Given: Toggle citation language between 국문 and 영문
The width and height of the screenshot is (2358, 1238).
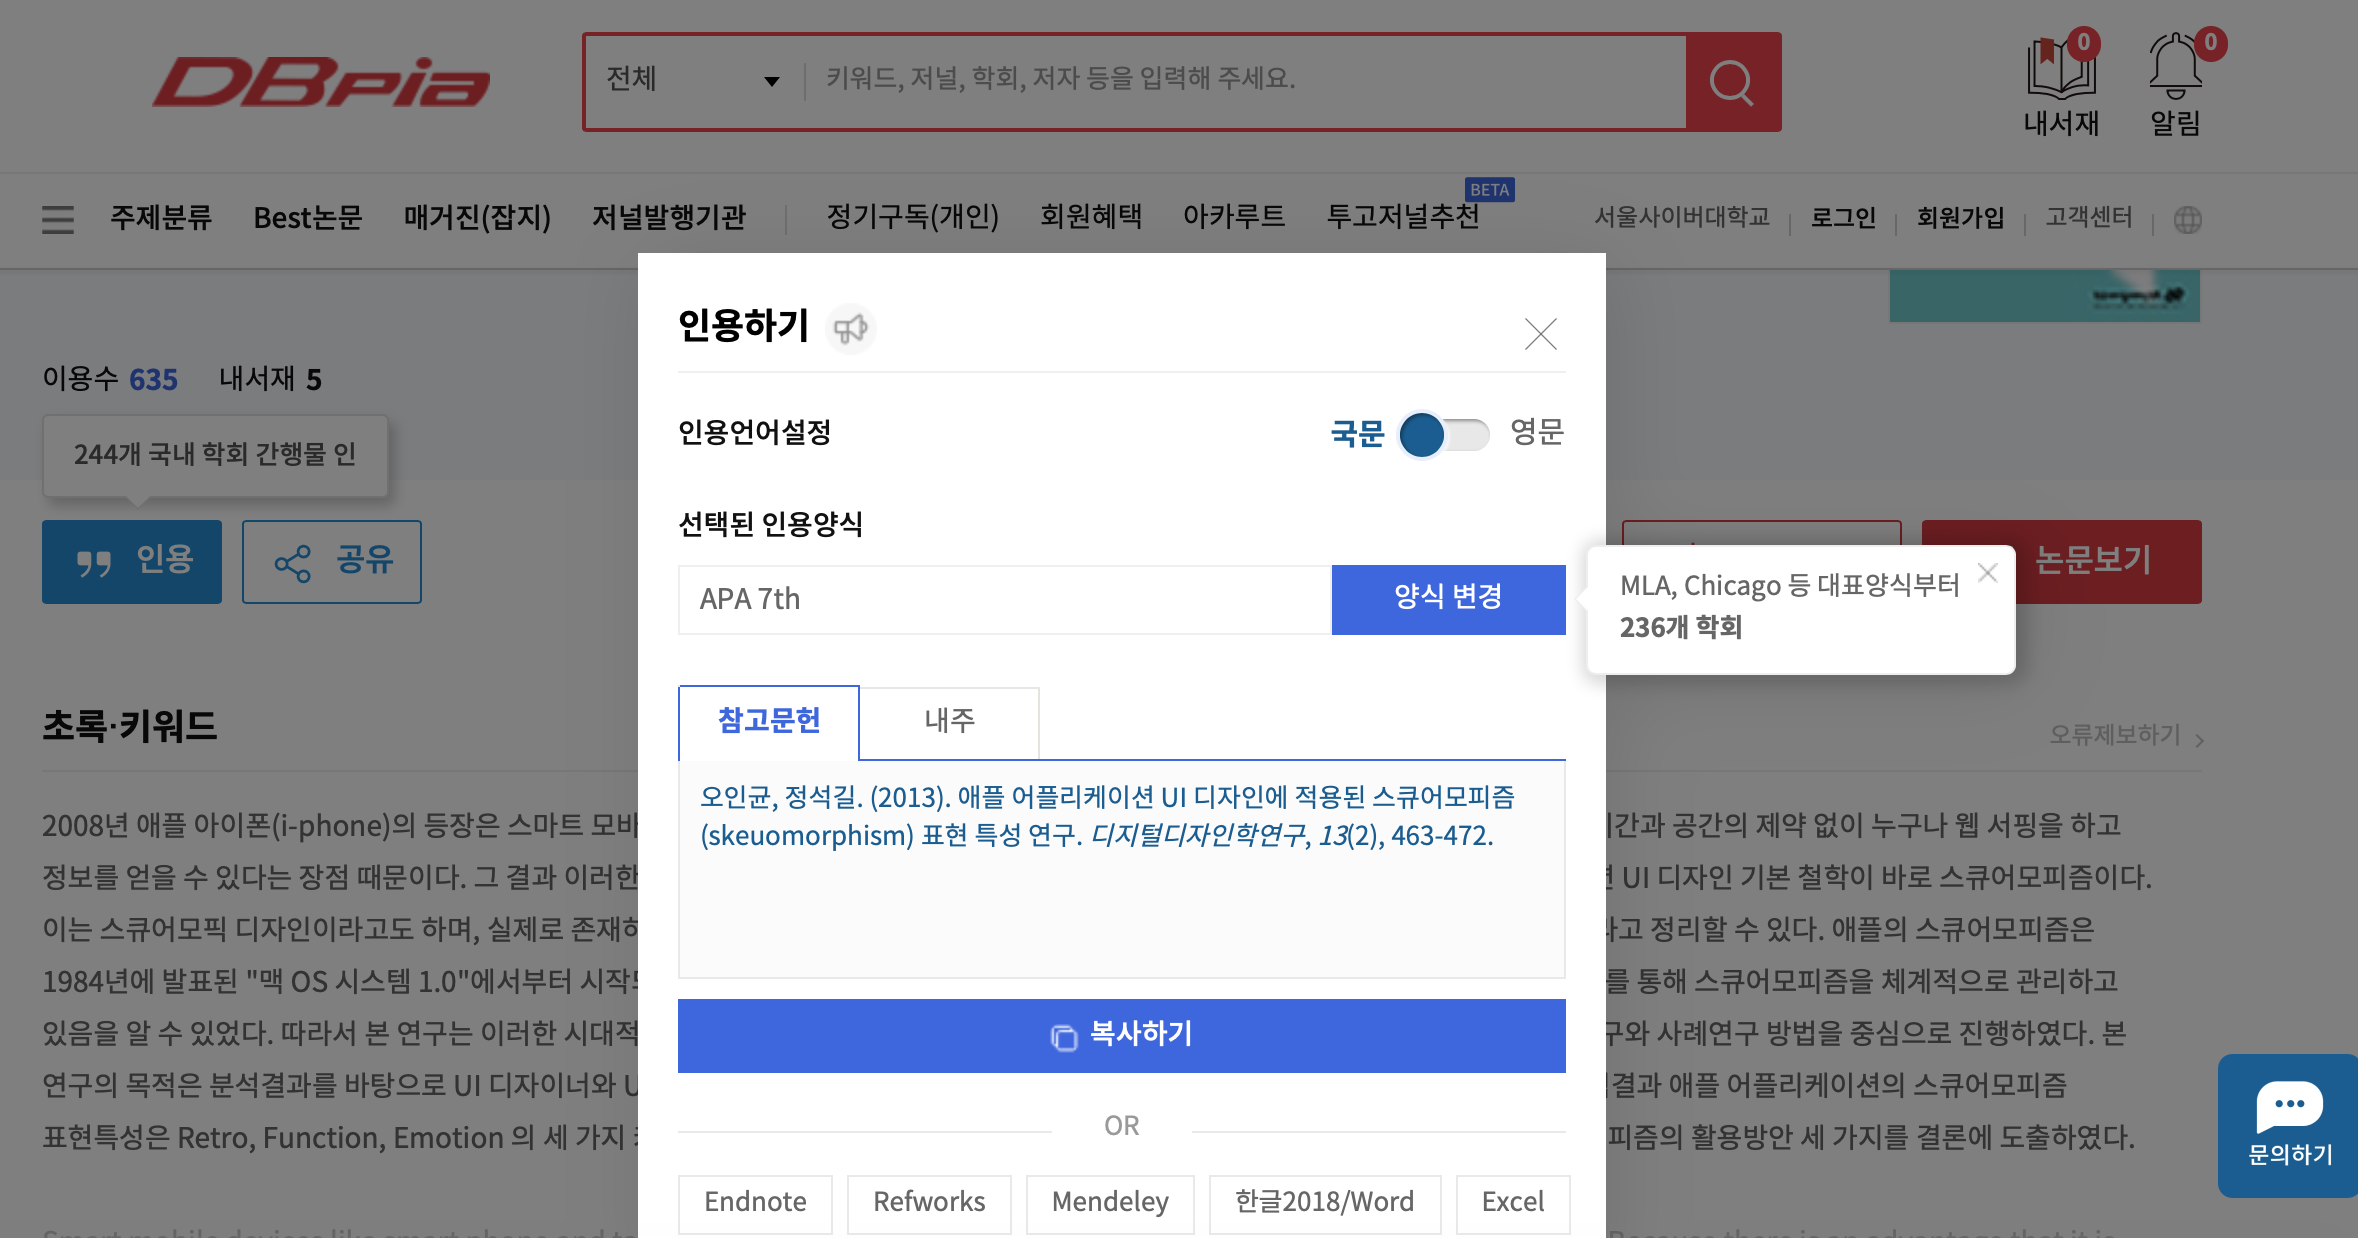Looking at the screenshot, I should (x=1444, y=434).
